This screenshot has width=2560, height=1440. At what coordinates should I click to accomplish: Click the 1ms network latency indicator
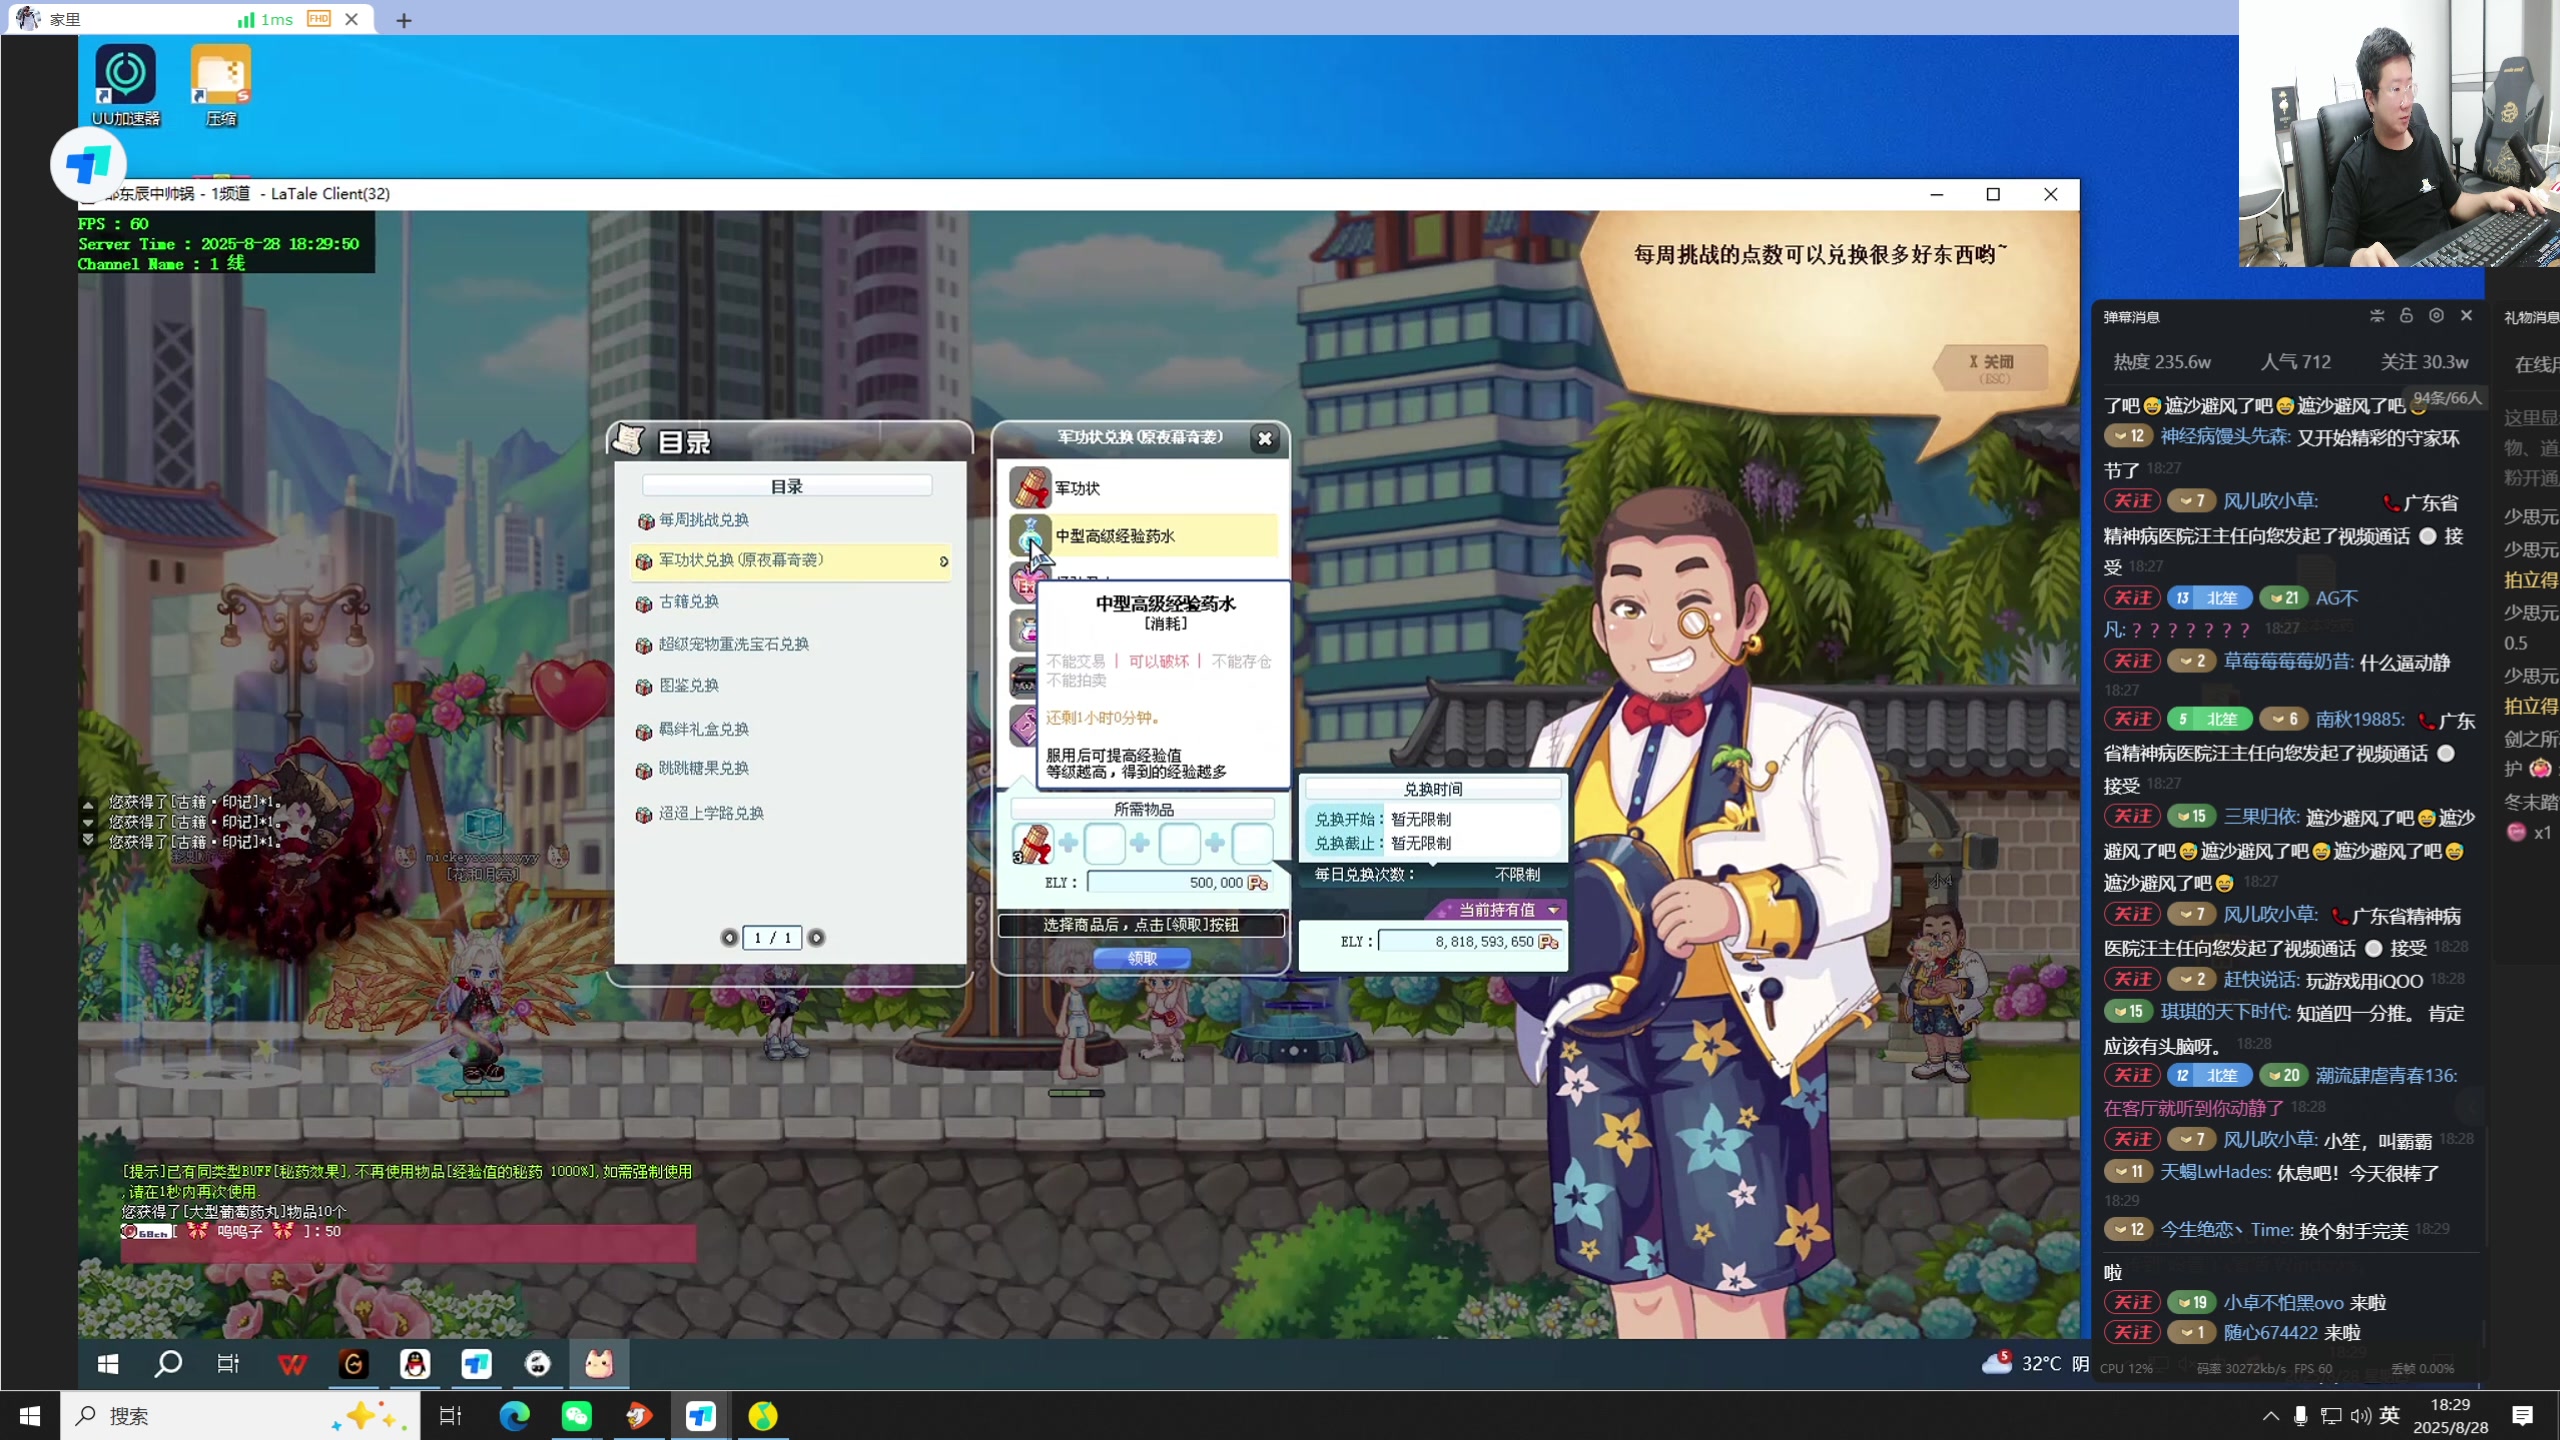266,19
